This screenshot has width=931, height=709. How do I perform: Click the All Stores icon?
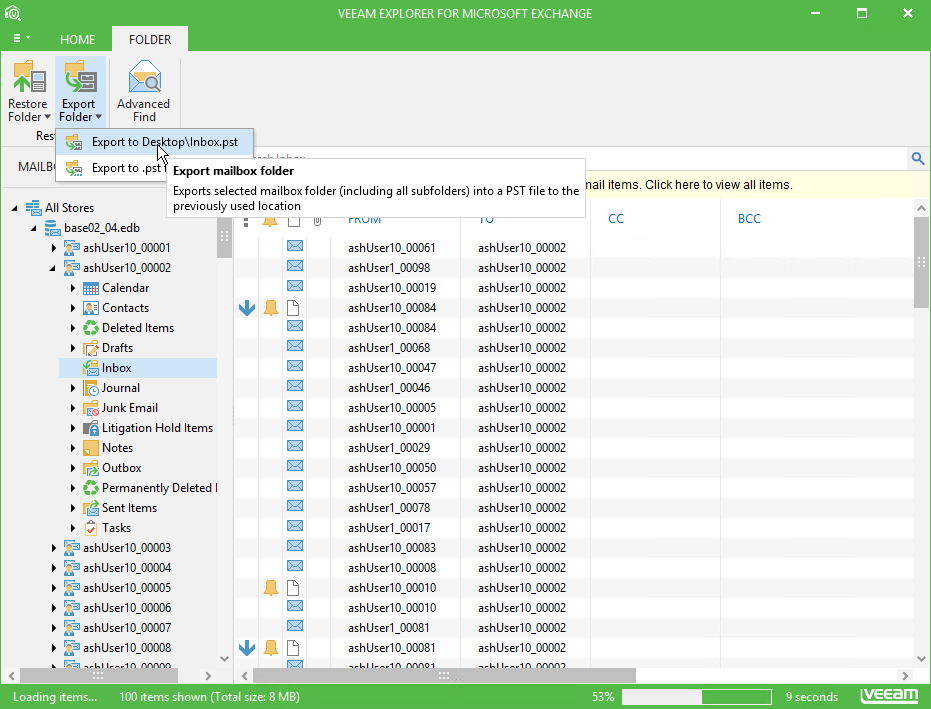(x=33, y=208)
